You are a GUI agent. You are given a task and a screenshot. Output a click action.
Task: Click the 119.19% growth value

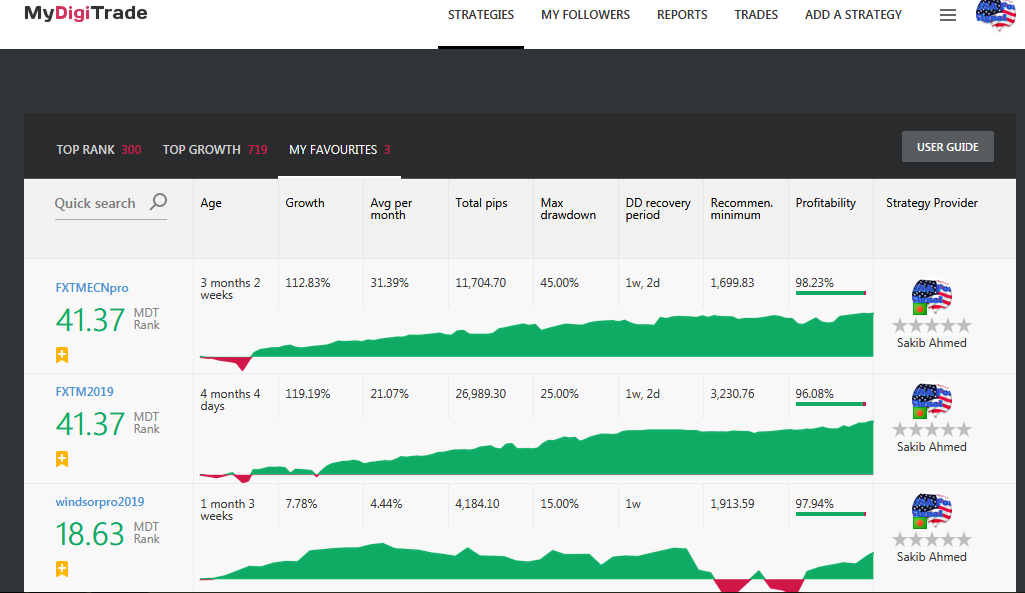(x=308, y=394)
